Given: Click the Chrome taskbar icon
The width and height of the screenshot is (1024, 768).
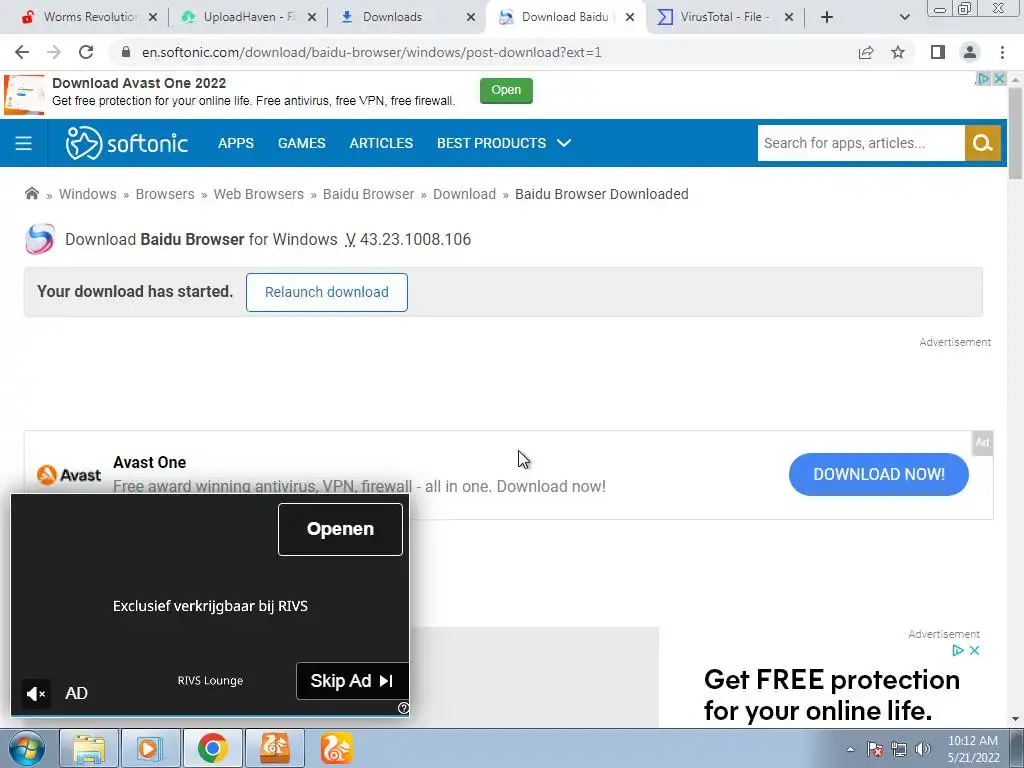Looking at the screenshot, I should click(x=213, y=748).
